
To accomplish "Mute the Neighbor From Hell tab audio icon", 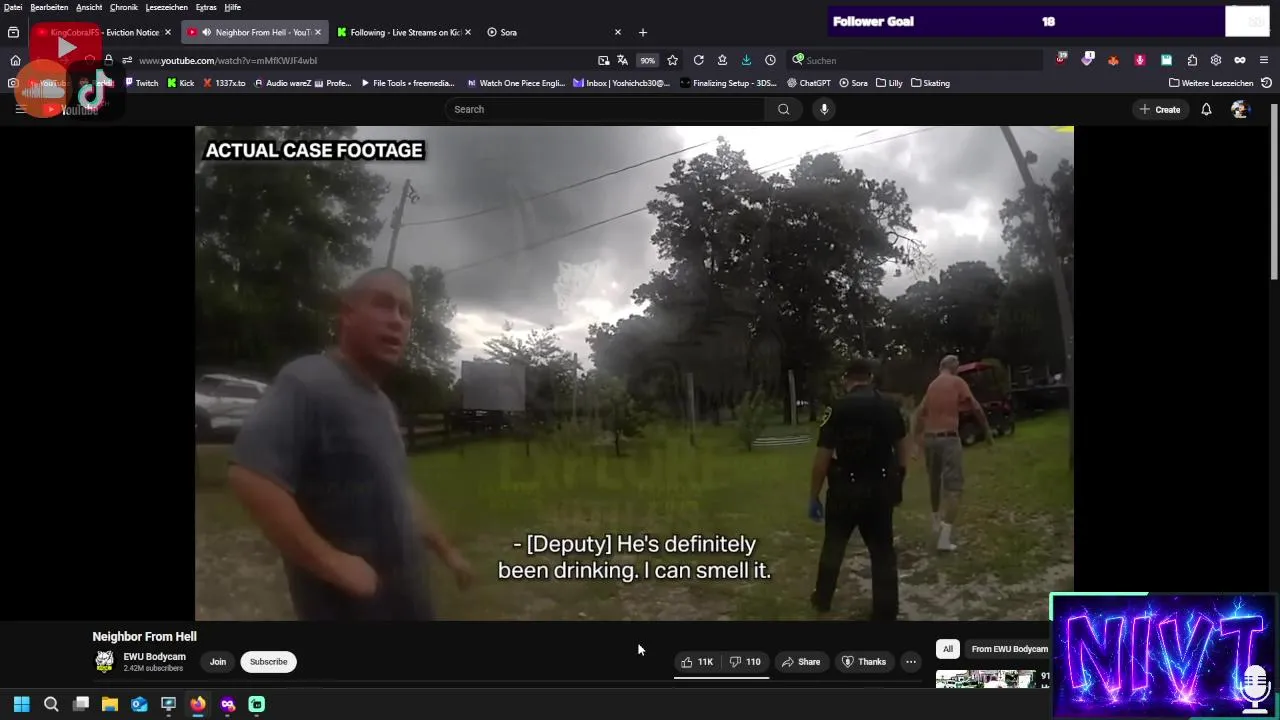I will click(x=207, y=32).
